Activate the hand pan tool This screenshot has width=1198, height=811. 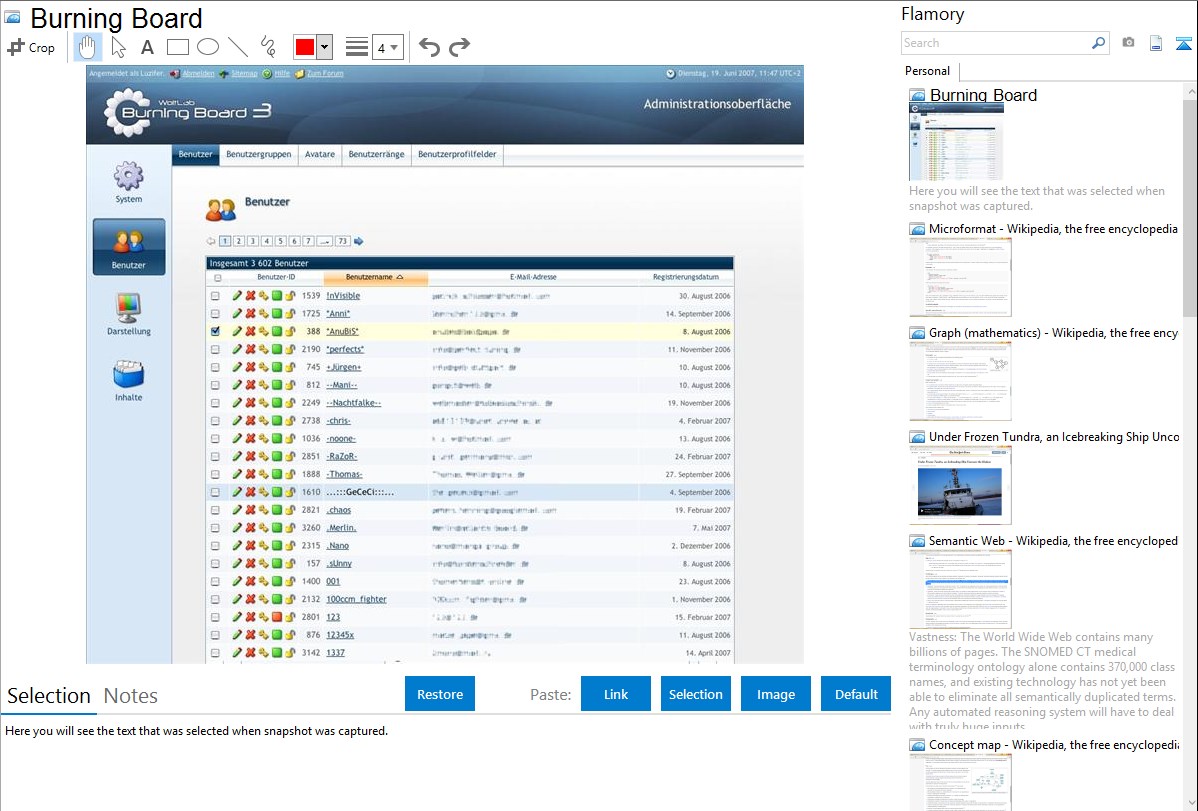[88, 47]
